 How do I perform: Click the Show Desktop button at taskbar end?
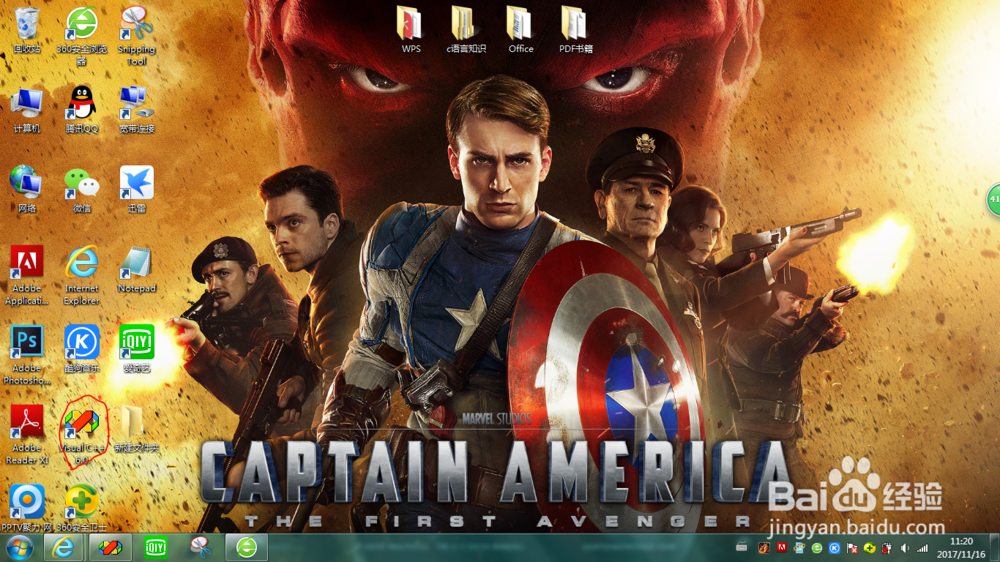pyautogui.click(x=995, y=548)
